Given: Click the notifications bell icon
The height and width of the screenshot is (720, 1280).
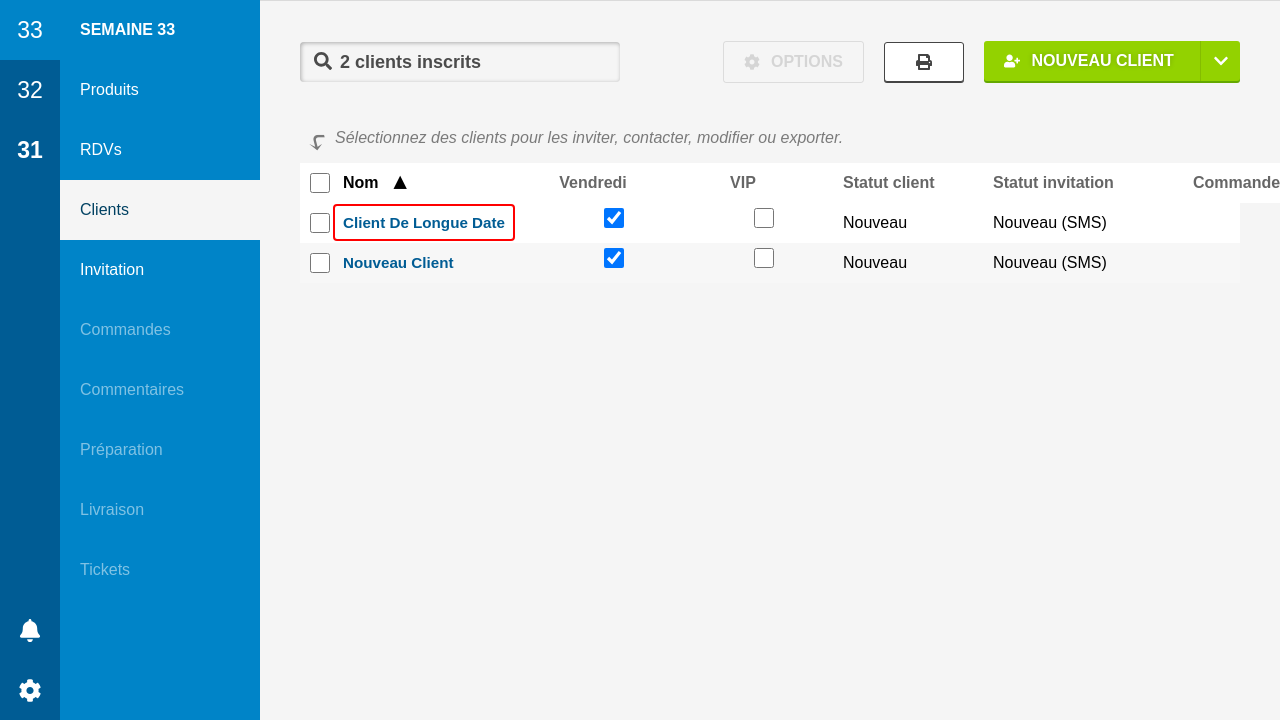Looking at the screenshot, I should click(x=30, y=630).
